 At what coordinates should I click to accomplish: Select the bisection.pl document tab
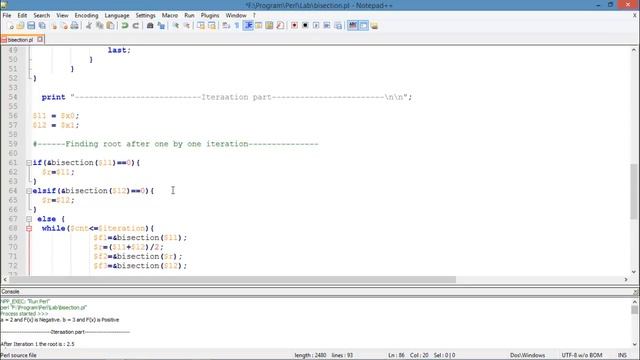tap(20, 40)
